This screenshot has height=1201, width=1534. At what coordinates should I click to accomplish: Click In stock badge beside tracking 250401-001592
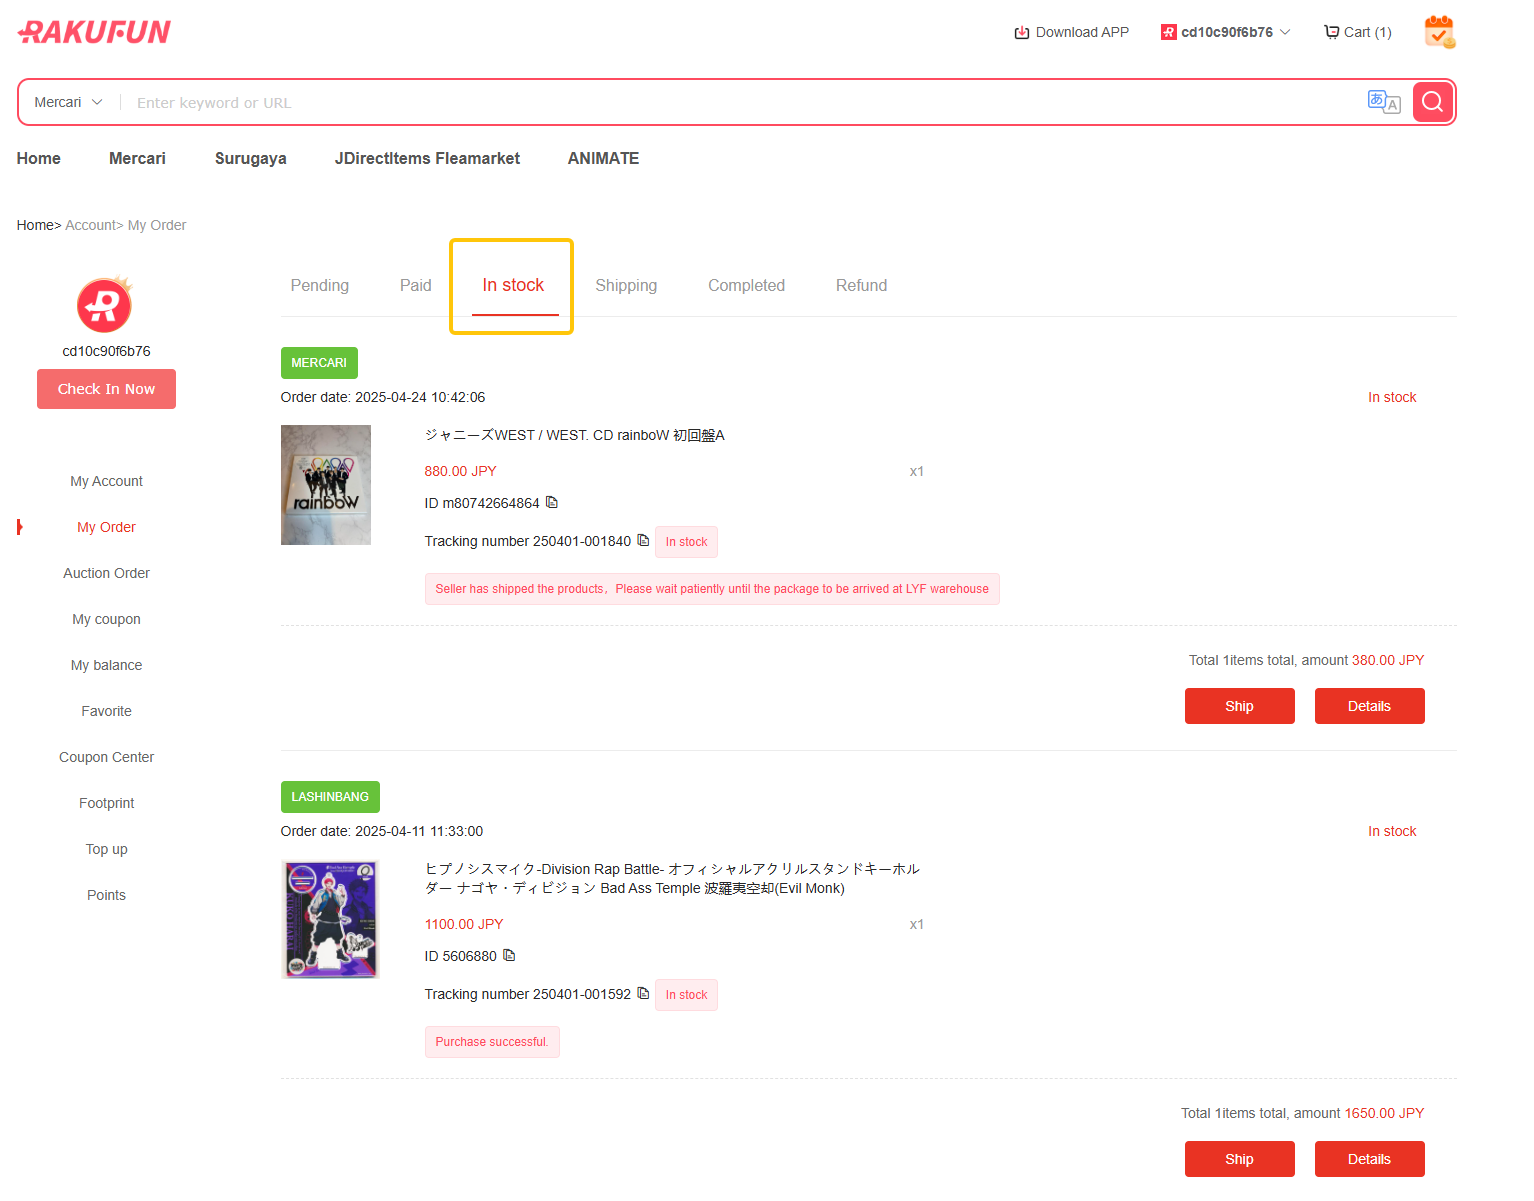[x=686, y=995]
